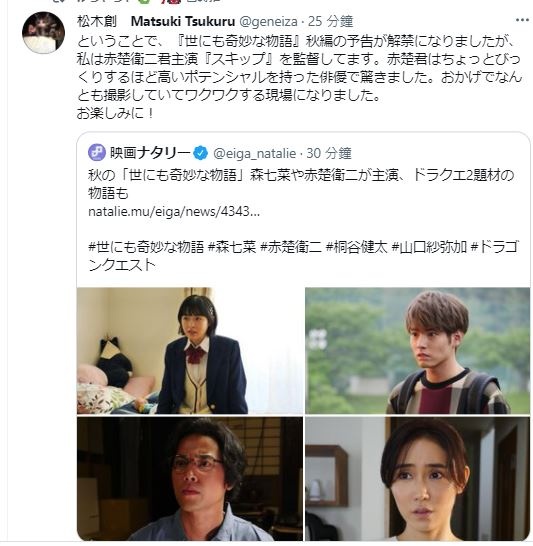Click Matsuki Tsukuru's profile avatar

pyautogui.click(x=44, y=33)
